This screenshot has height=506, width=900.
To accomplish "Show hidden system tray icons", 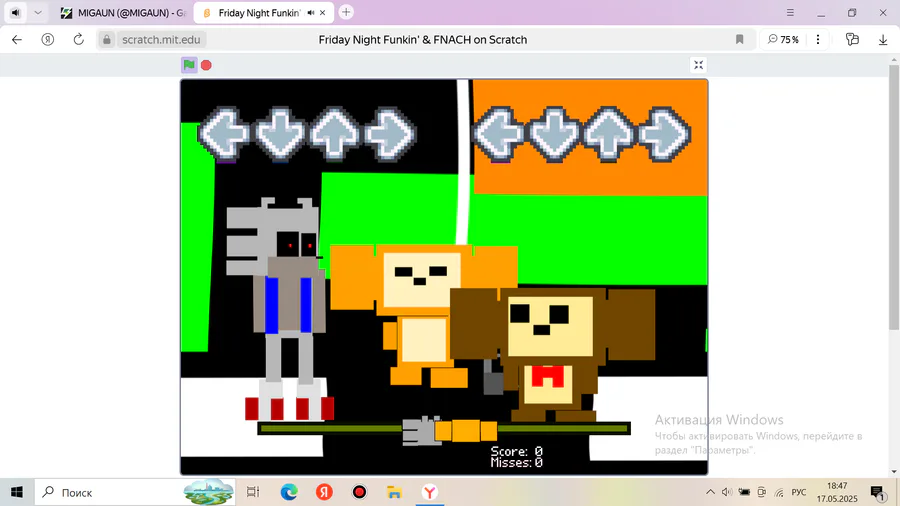I will pos(710,492).
